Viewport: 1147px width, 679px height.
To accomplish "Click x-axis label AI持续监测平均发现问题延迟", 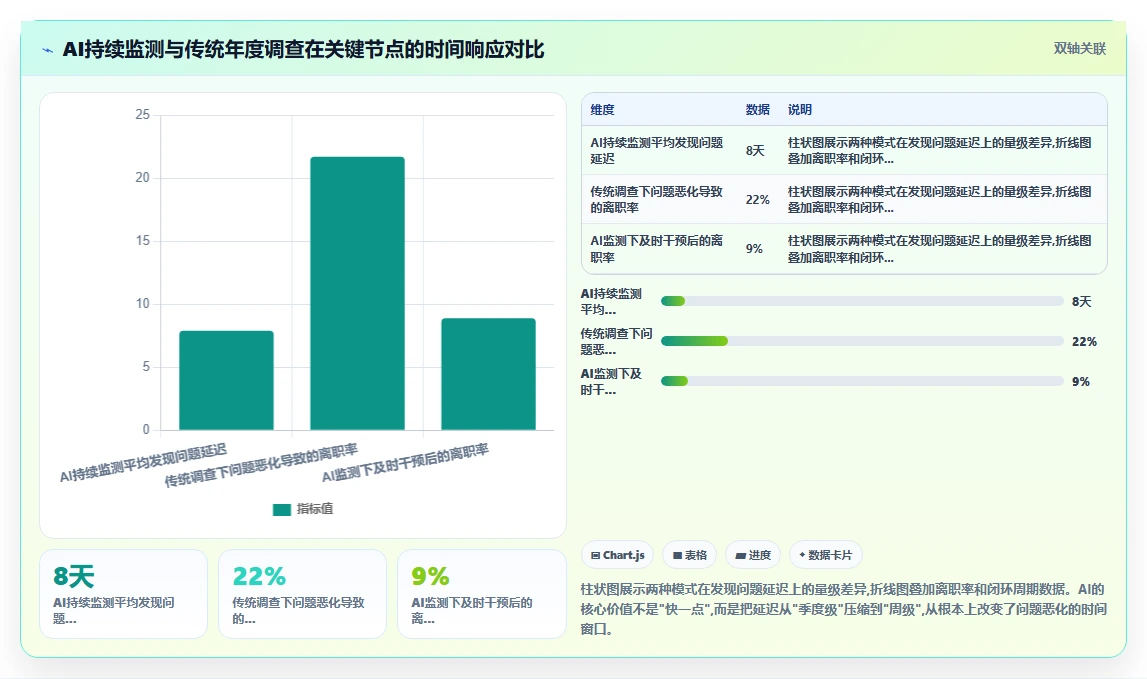I will click(x=143, y=463).
